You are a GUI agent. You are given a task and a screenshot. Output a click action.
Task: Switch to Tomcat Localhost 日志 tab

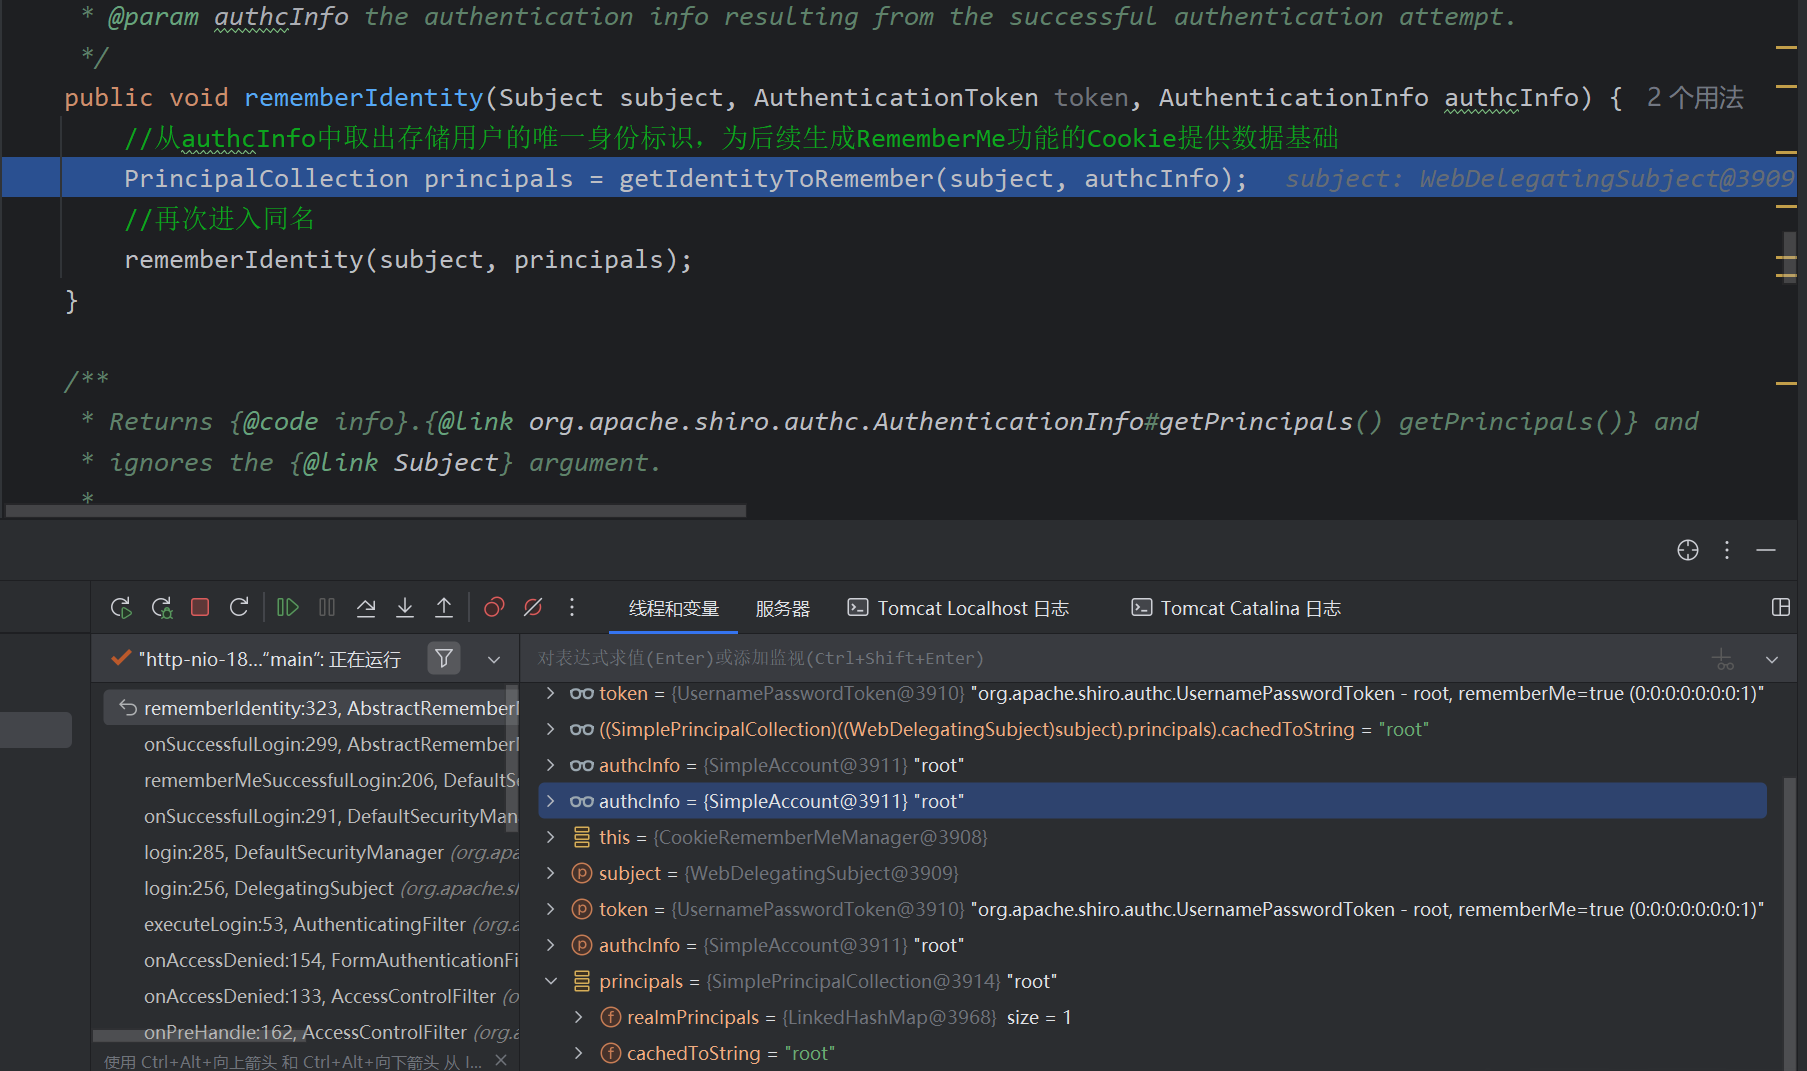[x=958, y=608]
